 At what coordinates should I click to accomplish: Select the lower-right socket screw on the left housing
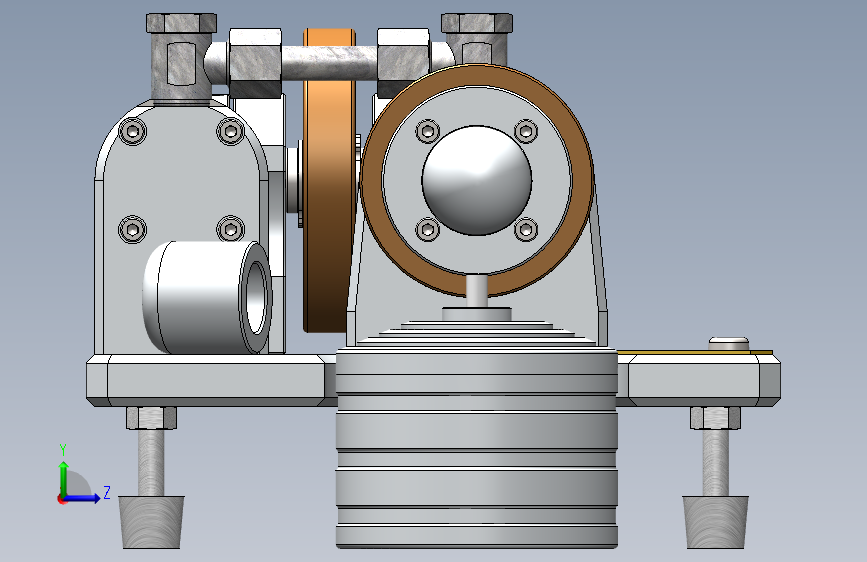[230, 228]
